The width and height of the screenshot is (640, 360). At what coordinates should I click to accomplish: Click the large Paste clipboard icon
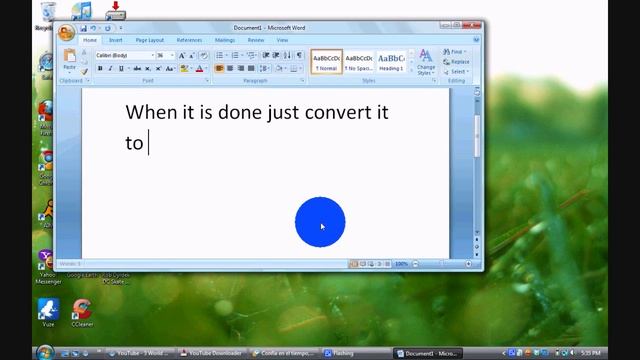click(x=70, y=56)
